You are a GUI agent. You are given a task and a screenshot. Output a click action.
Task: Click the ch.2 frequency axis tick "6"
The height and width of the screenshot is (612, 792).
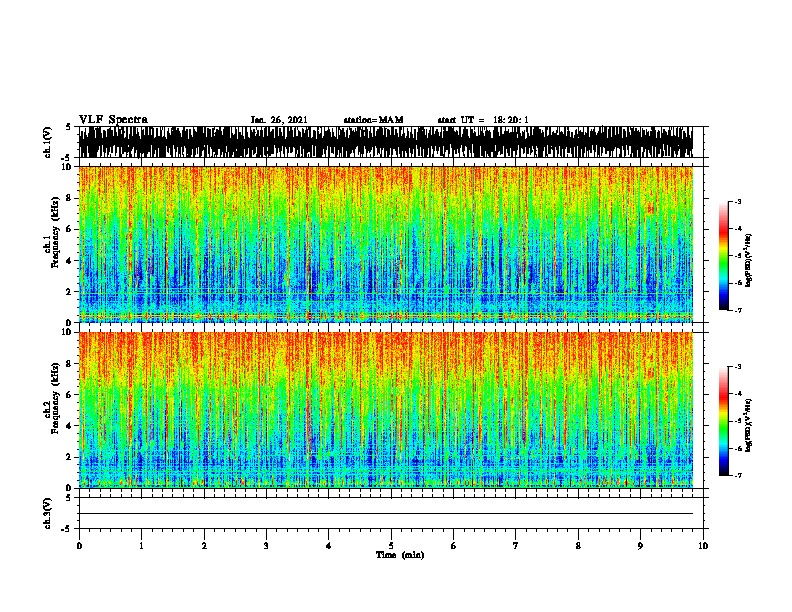tap(69, 395)
